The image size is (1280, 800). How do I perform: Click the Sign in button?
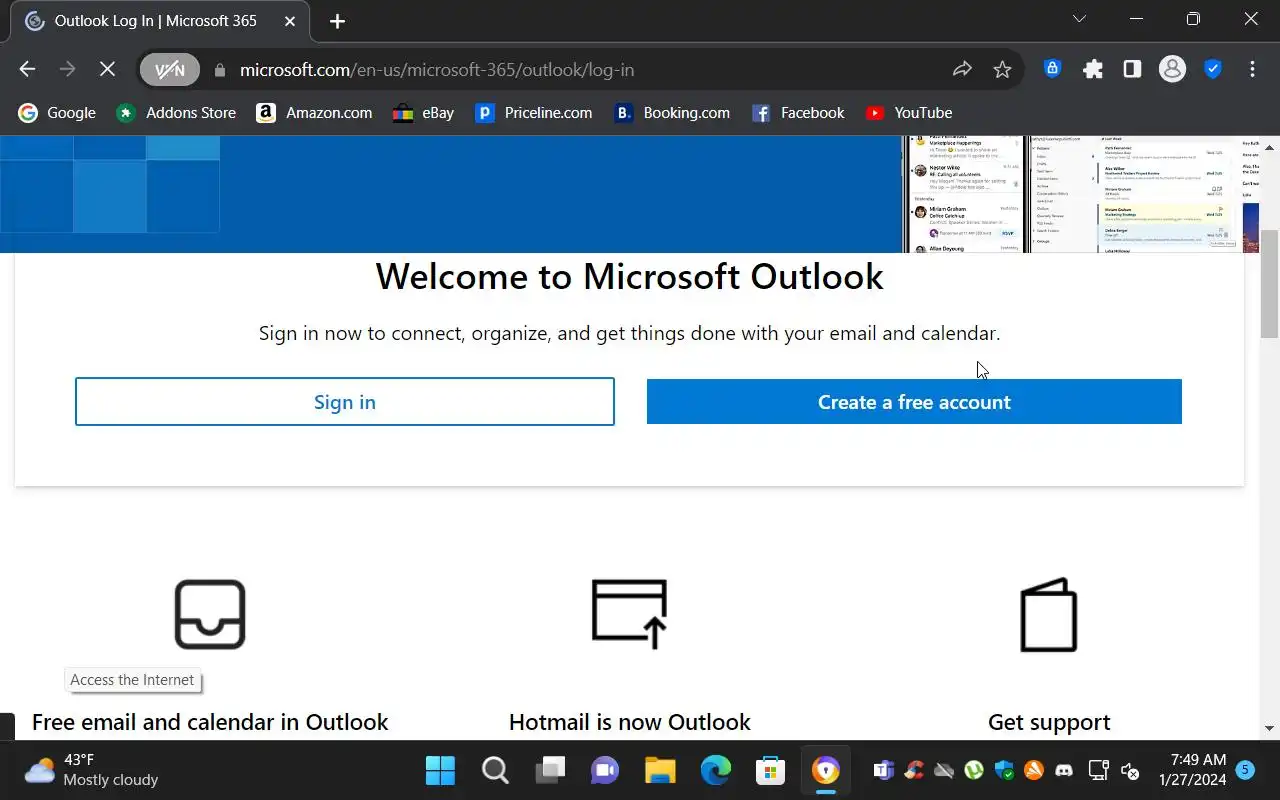tap(345, 402)
